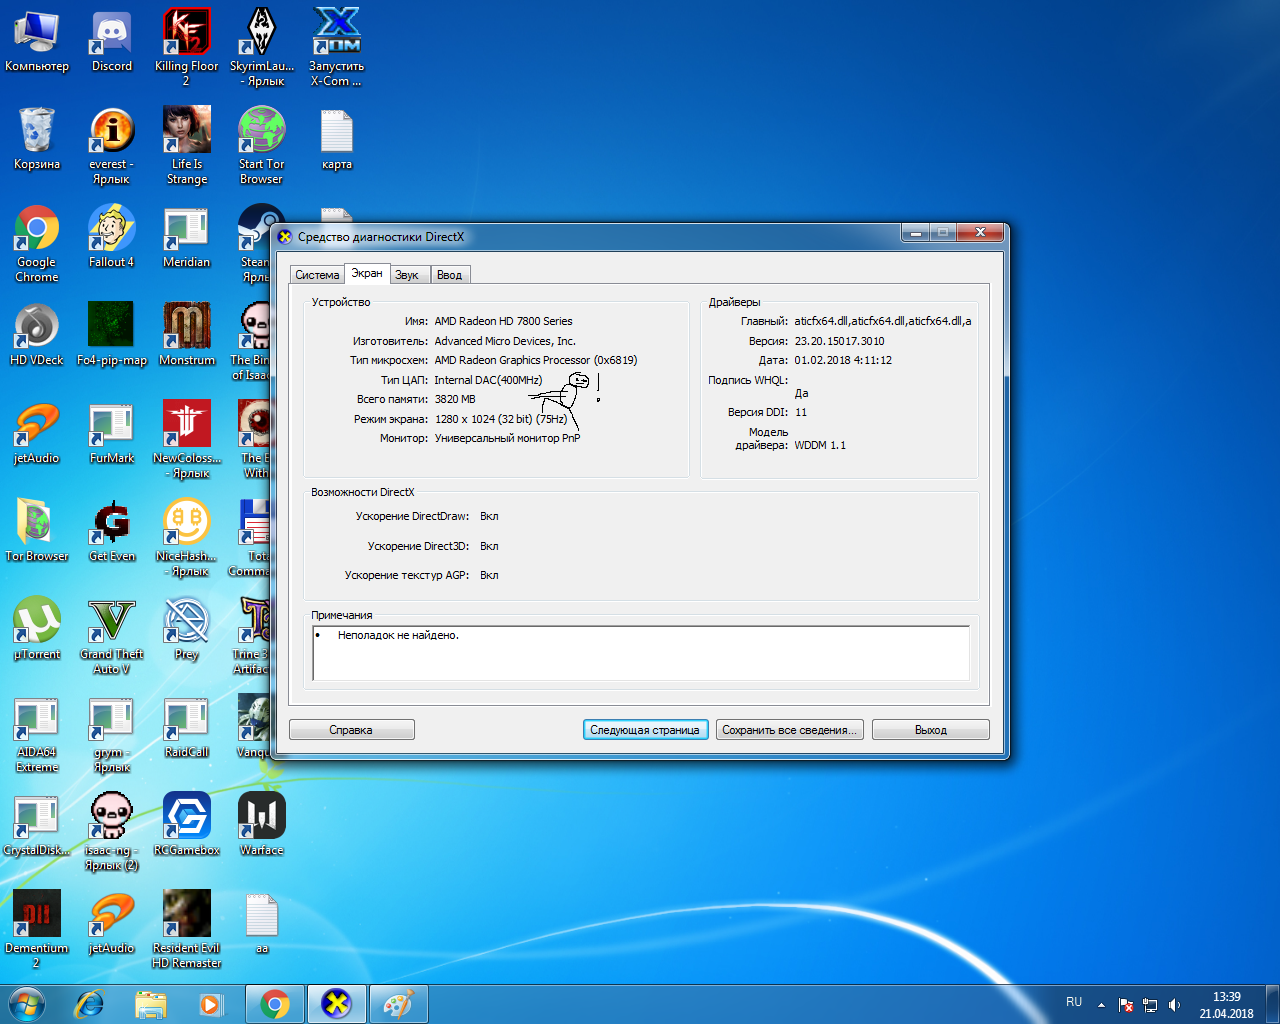Launch Get Even desktop icon
This screenshot has width=1280, height=1024.
[112, 530]
